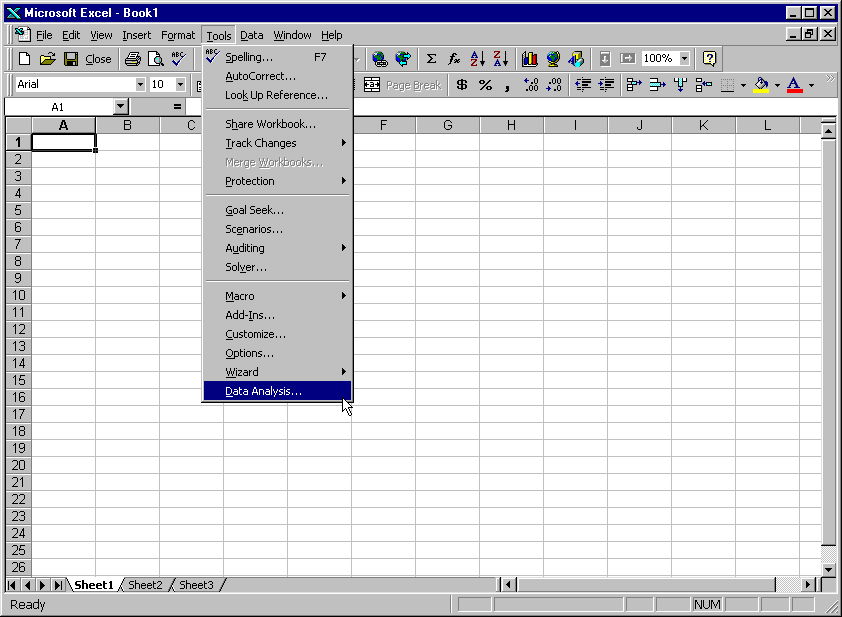Click Decrease Indent icon

point(583,85)
